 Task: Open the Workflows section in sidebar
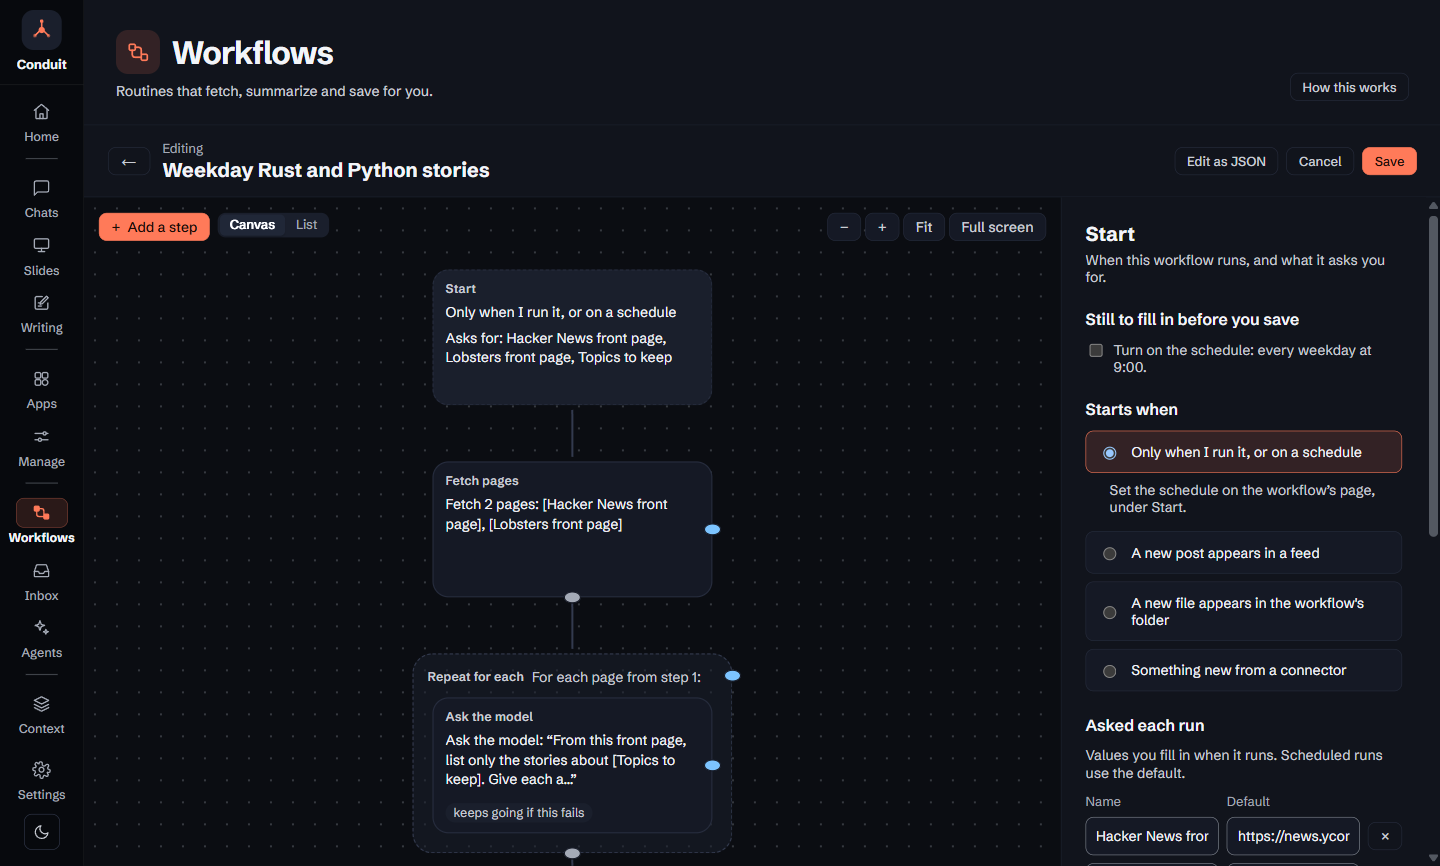coord(41,522)
